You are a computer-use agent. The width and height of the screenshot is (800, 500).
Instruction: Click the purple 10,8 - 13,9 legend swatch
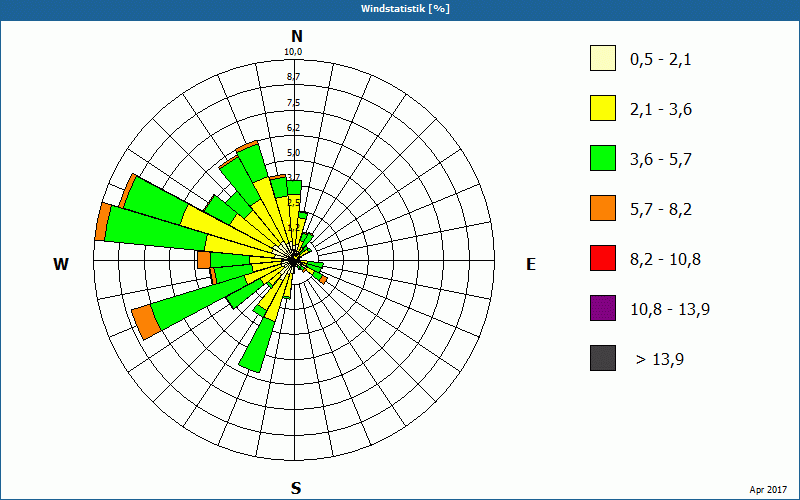tap(603, 308)
